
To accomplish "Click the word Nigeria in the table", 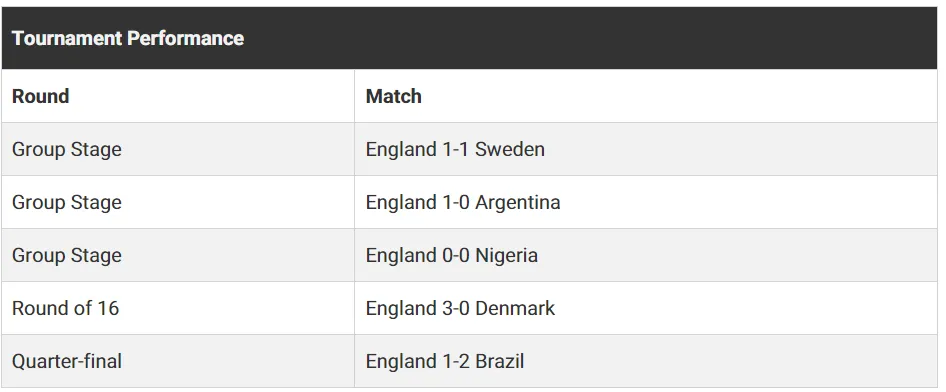I will [506, 256].
